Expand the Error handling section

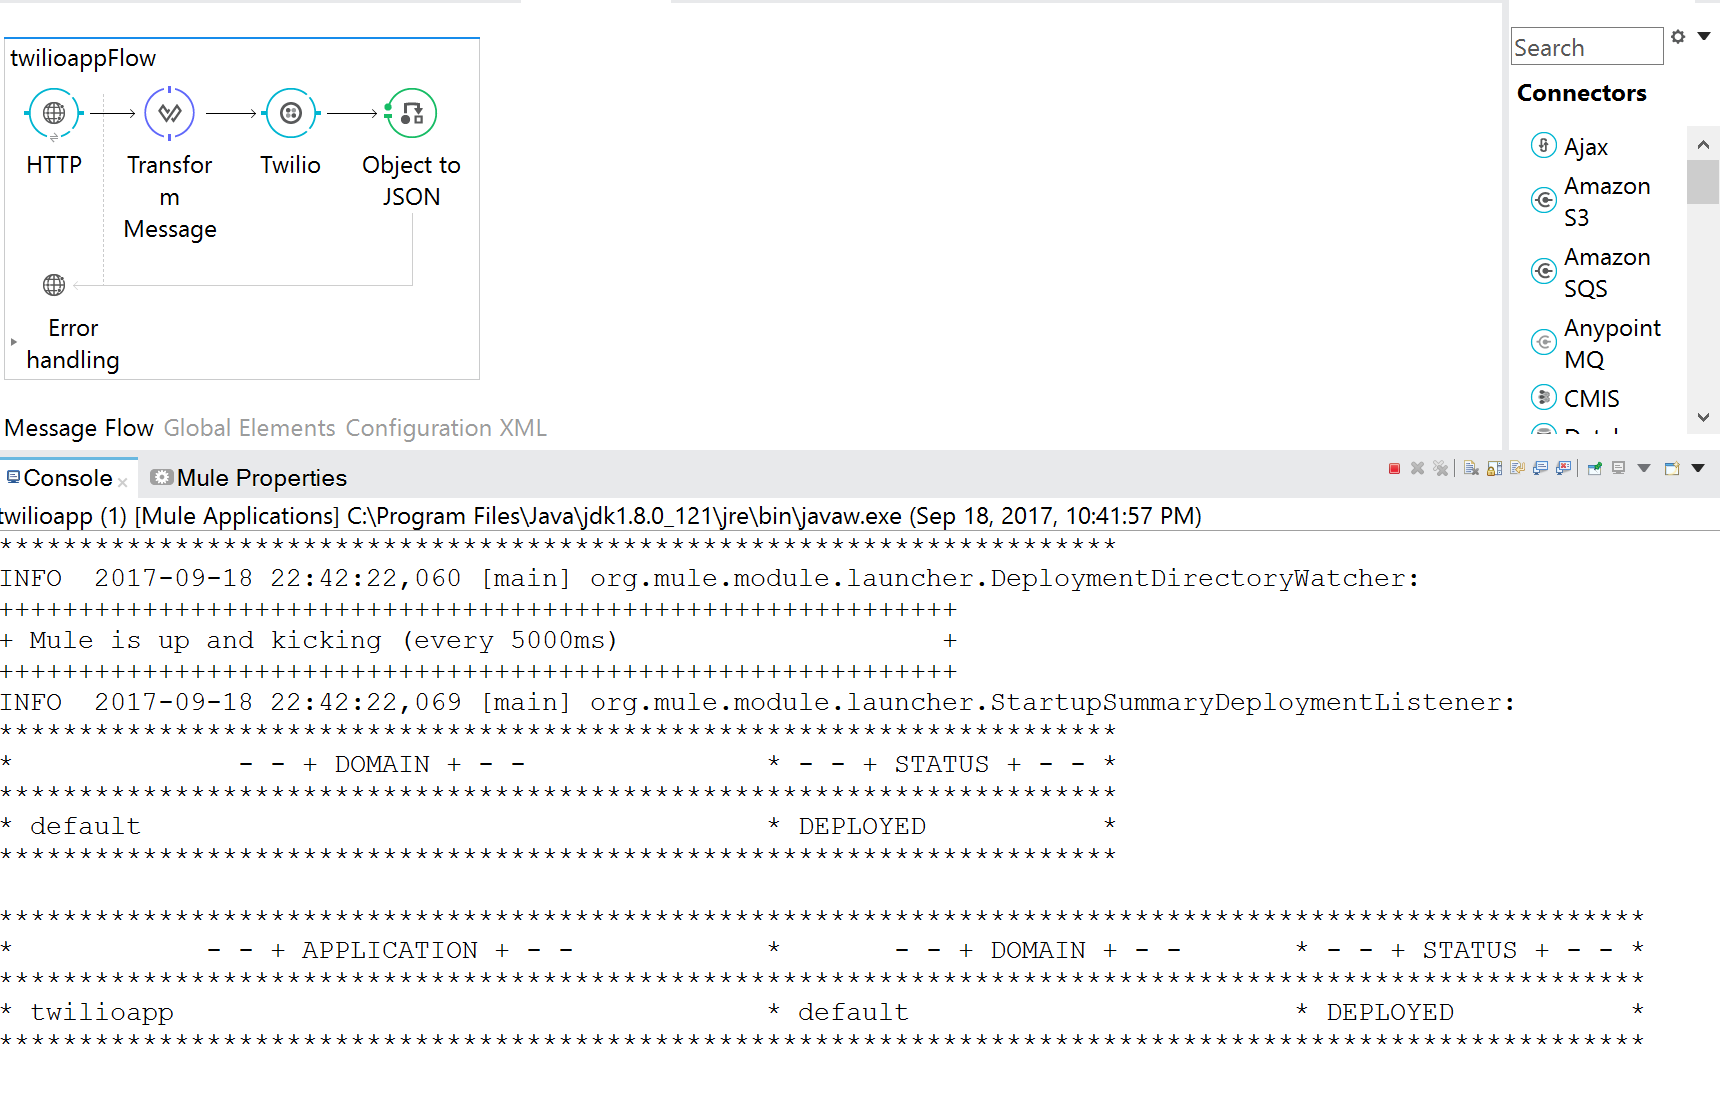[14, 342]
